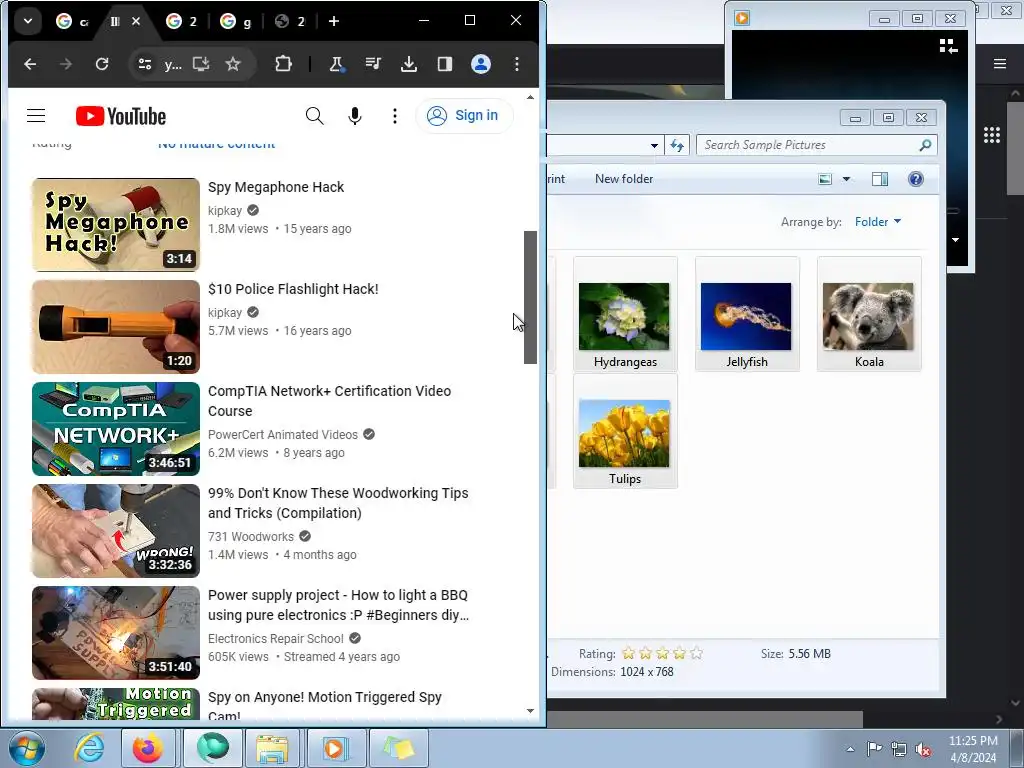
Task: Close the active YouTube tab
Action: coord(136,22)
